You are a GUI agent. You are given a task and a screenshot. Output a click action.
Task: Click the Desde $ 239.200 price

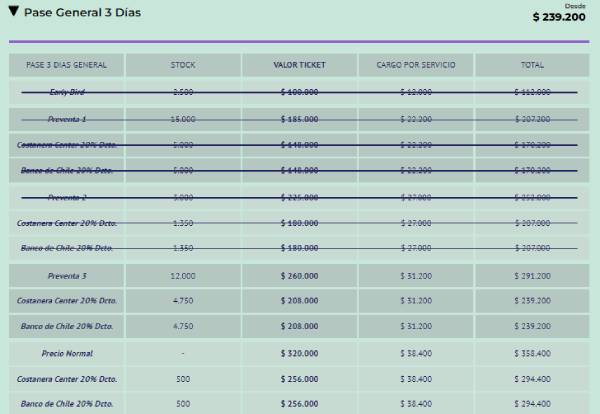pyautogui.click(x=558, y=16)
